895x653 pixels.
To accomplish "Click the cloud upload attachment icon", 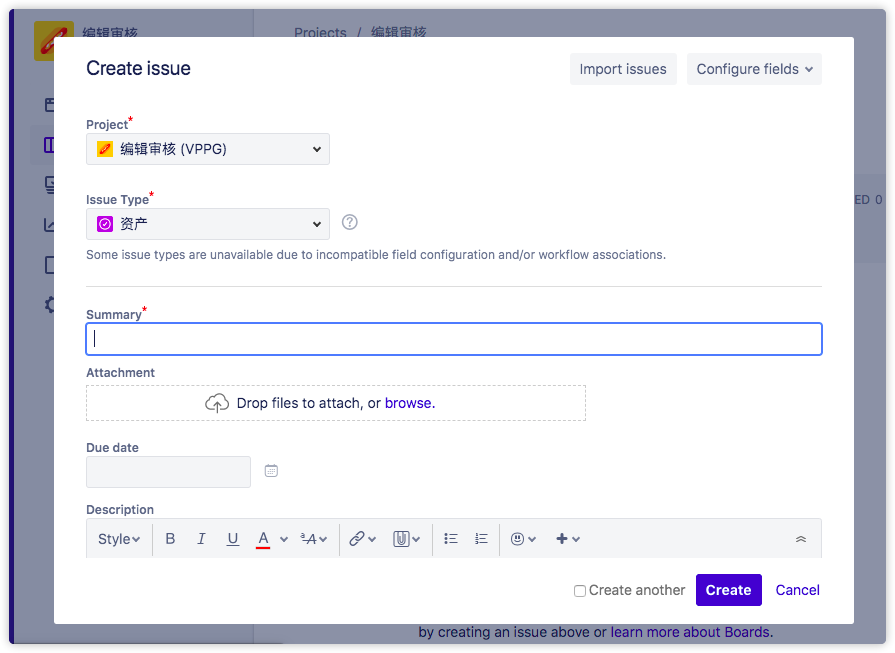I will 217,403.
